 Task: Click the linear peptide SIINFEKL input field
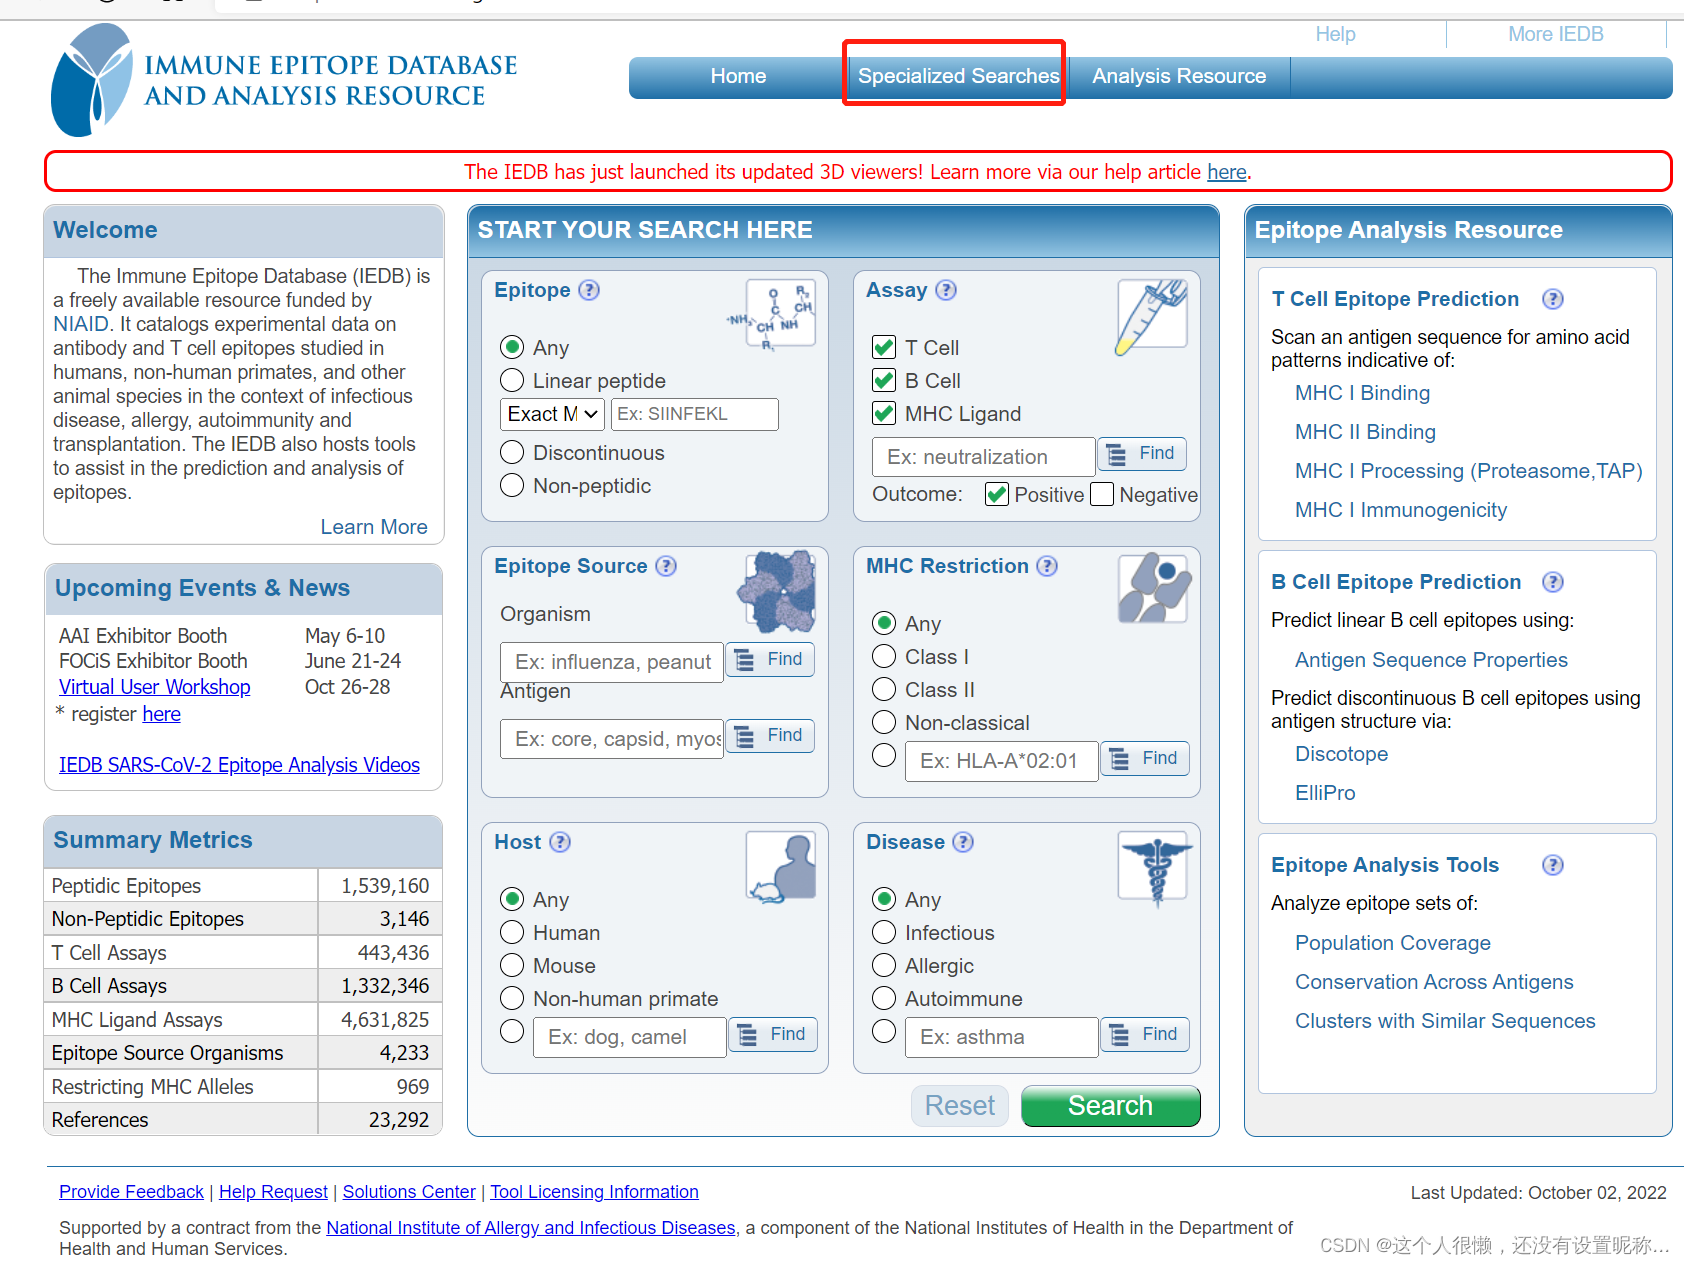click(695, 414)
